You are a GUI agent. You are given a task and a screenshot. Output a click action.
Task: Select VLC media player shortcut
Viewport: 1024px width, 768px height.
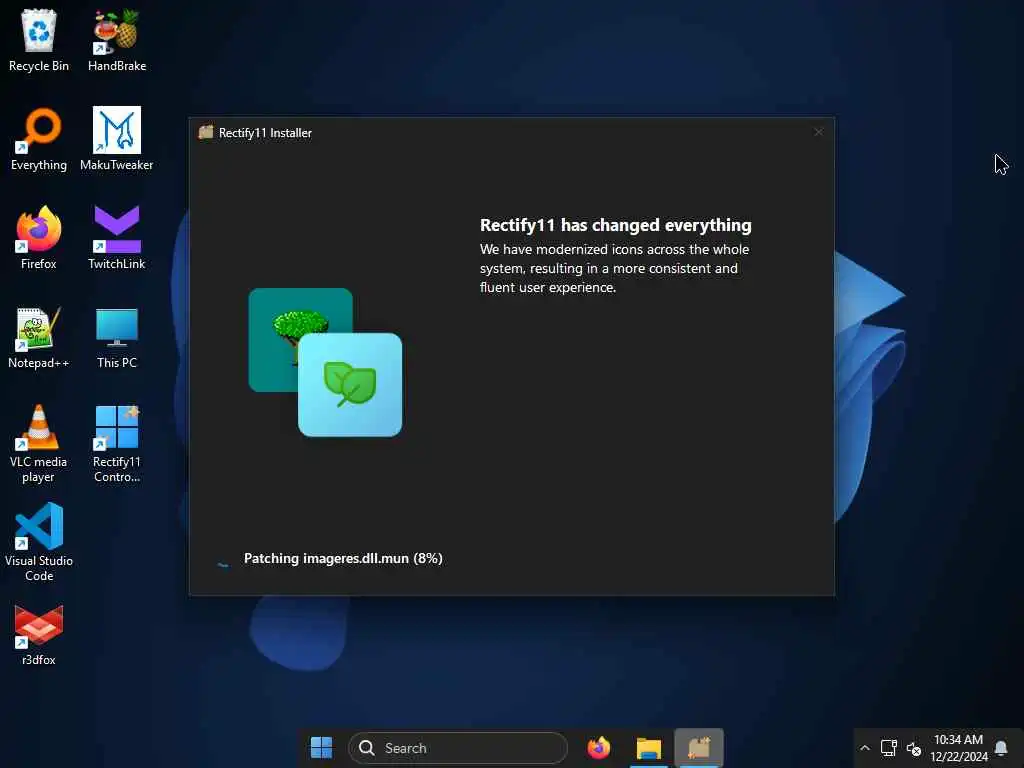[x=39, y=444]
